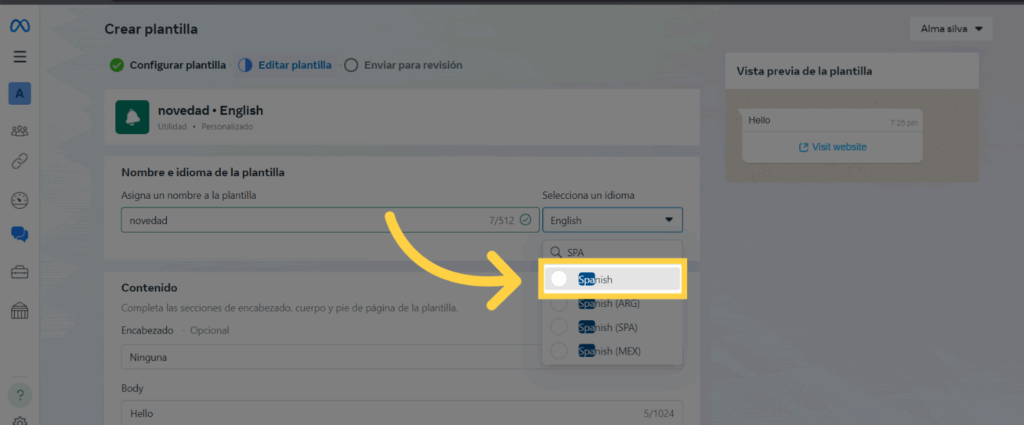Click the bank building sidebar icon
Image resolution: width=1024 pixels, height=425 pixels.
coord(20,311)
